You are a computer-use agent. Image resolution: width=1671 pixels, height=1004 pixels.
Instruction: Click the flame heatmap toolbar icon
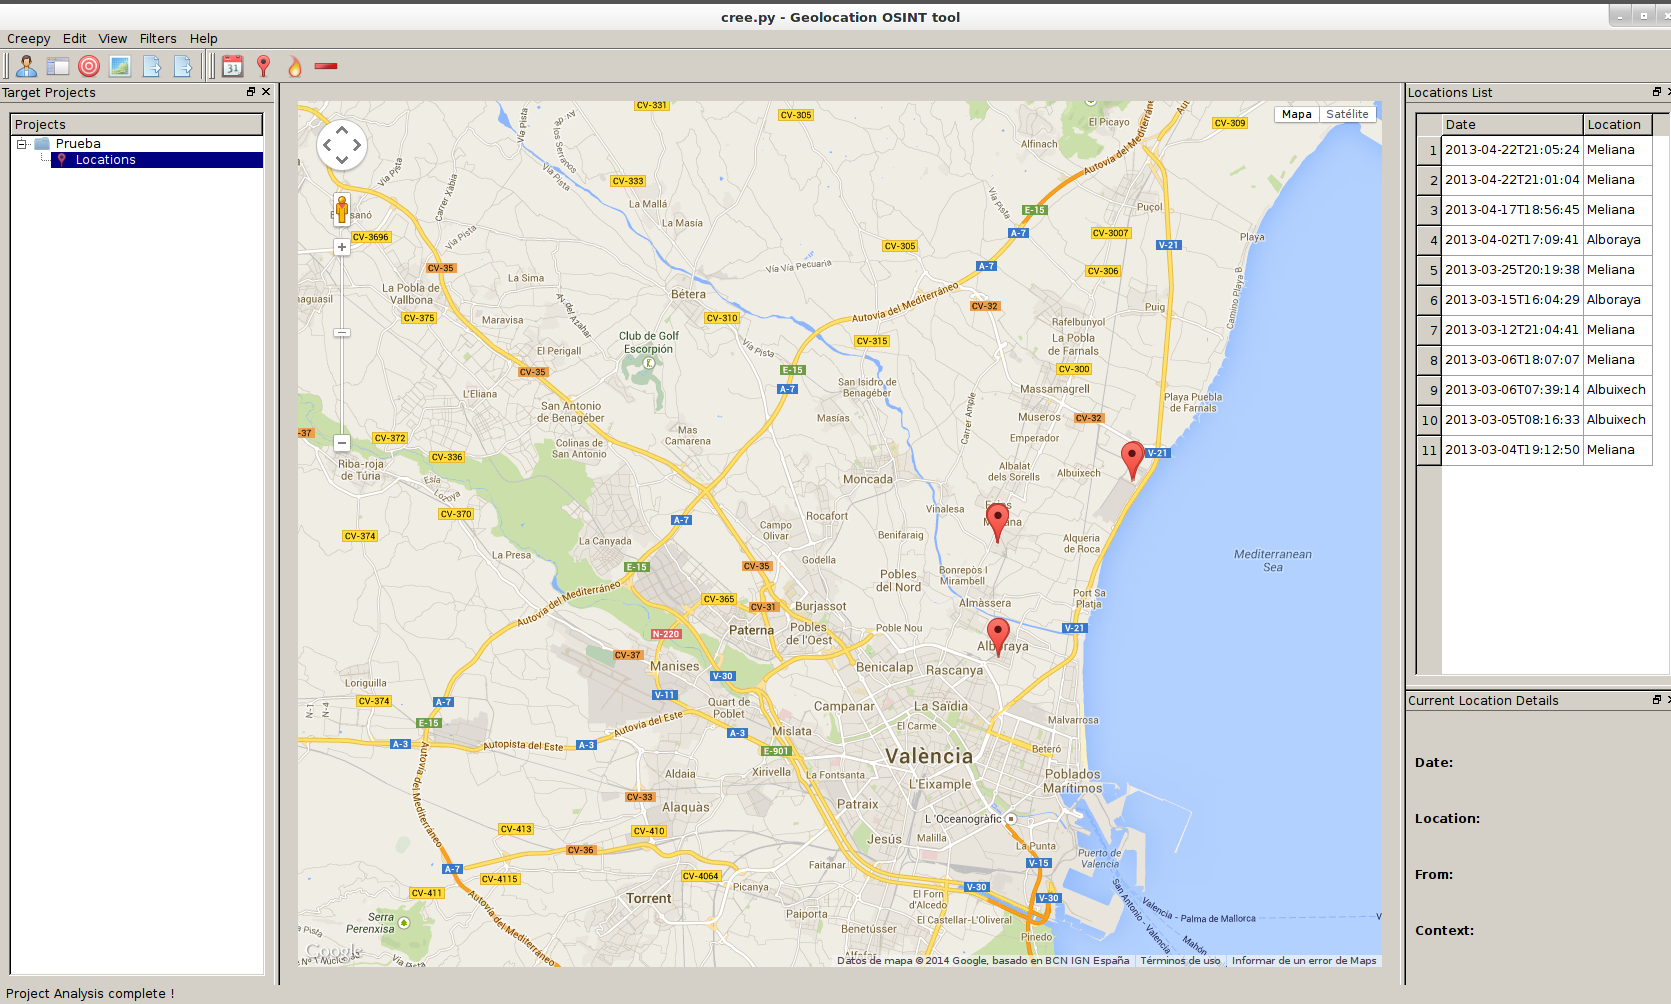294,66
